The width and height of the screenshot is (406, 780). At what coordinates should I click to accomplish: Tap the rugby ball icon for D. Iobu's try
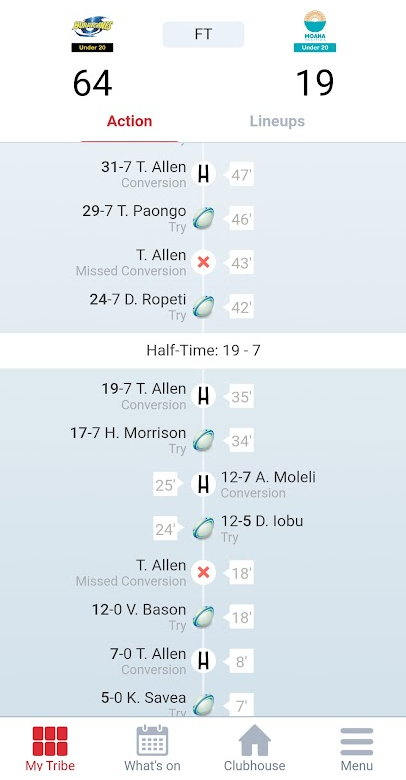pos(203,528)
